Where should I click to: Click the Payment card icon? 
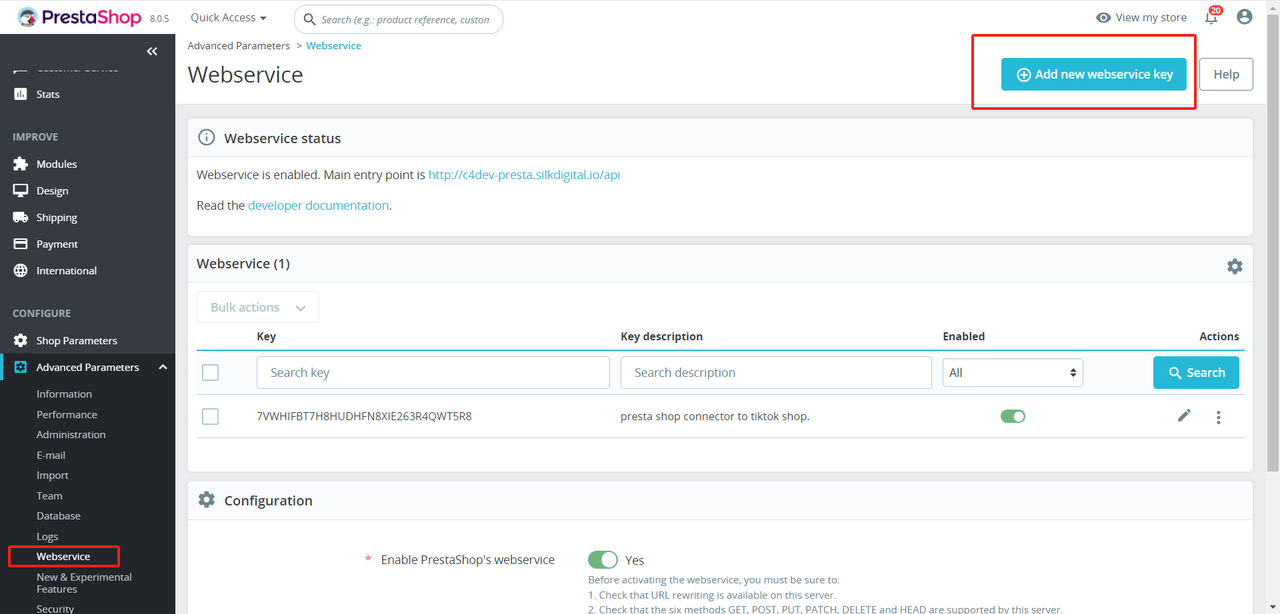tap(20, 244)
